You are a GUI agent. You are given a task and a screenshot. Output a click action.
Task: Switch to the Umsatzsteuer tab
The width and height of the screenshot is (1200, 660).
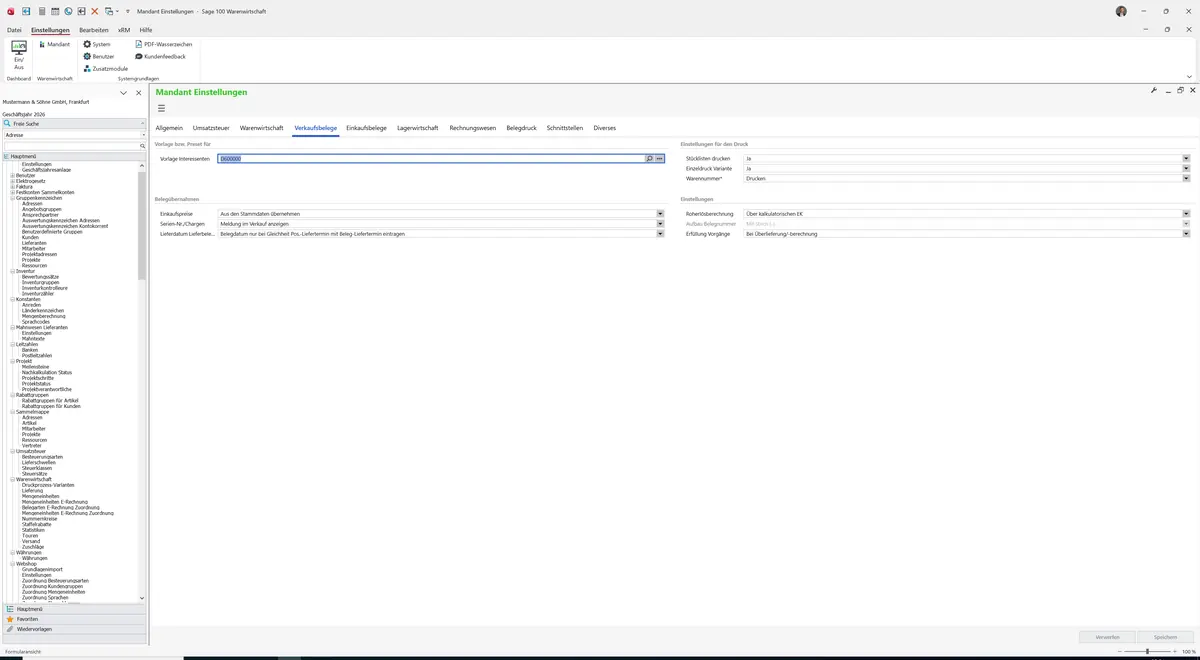[211, 128]
